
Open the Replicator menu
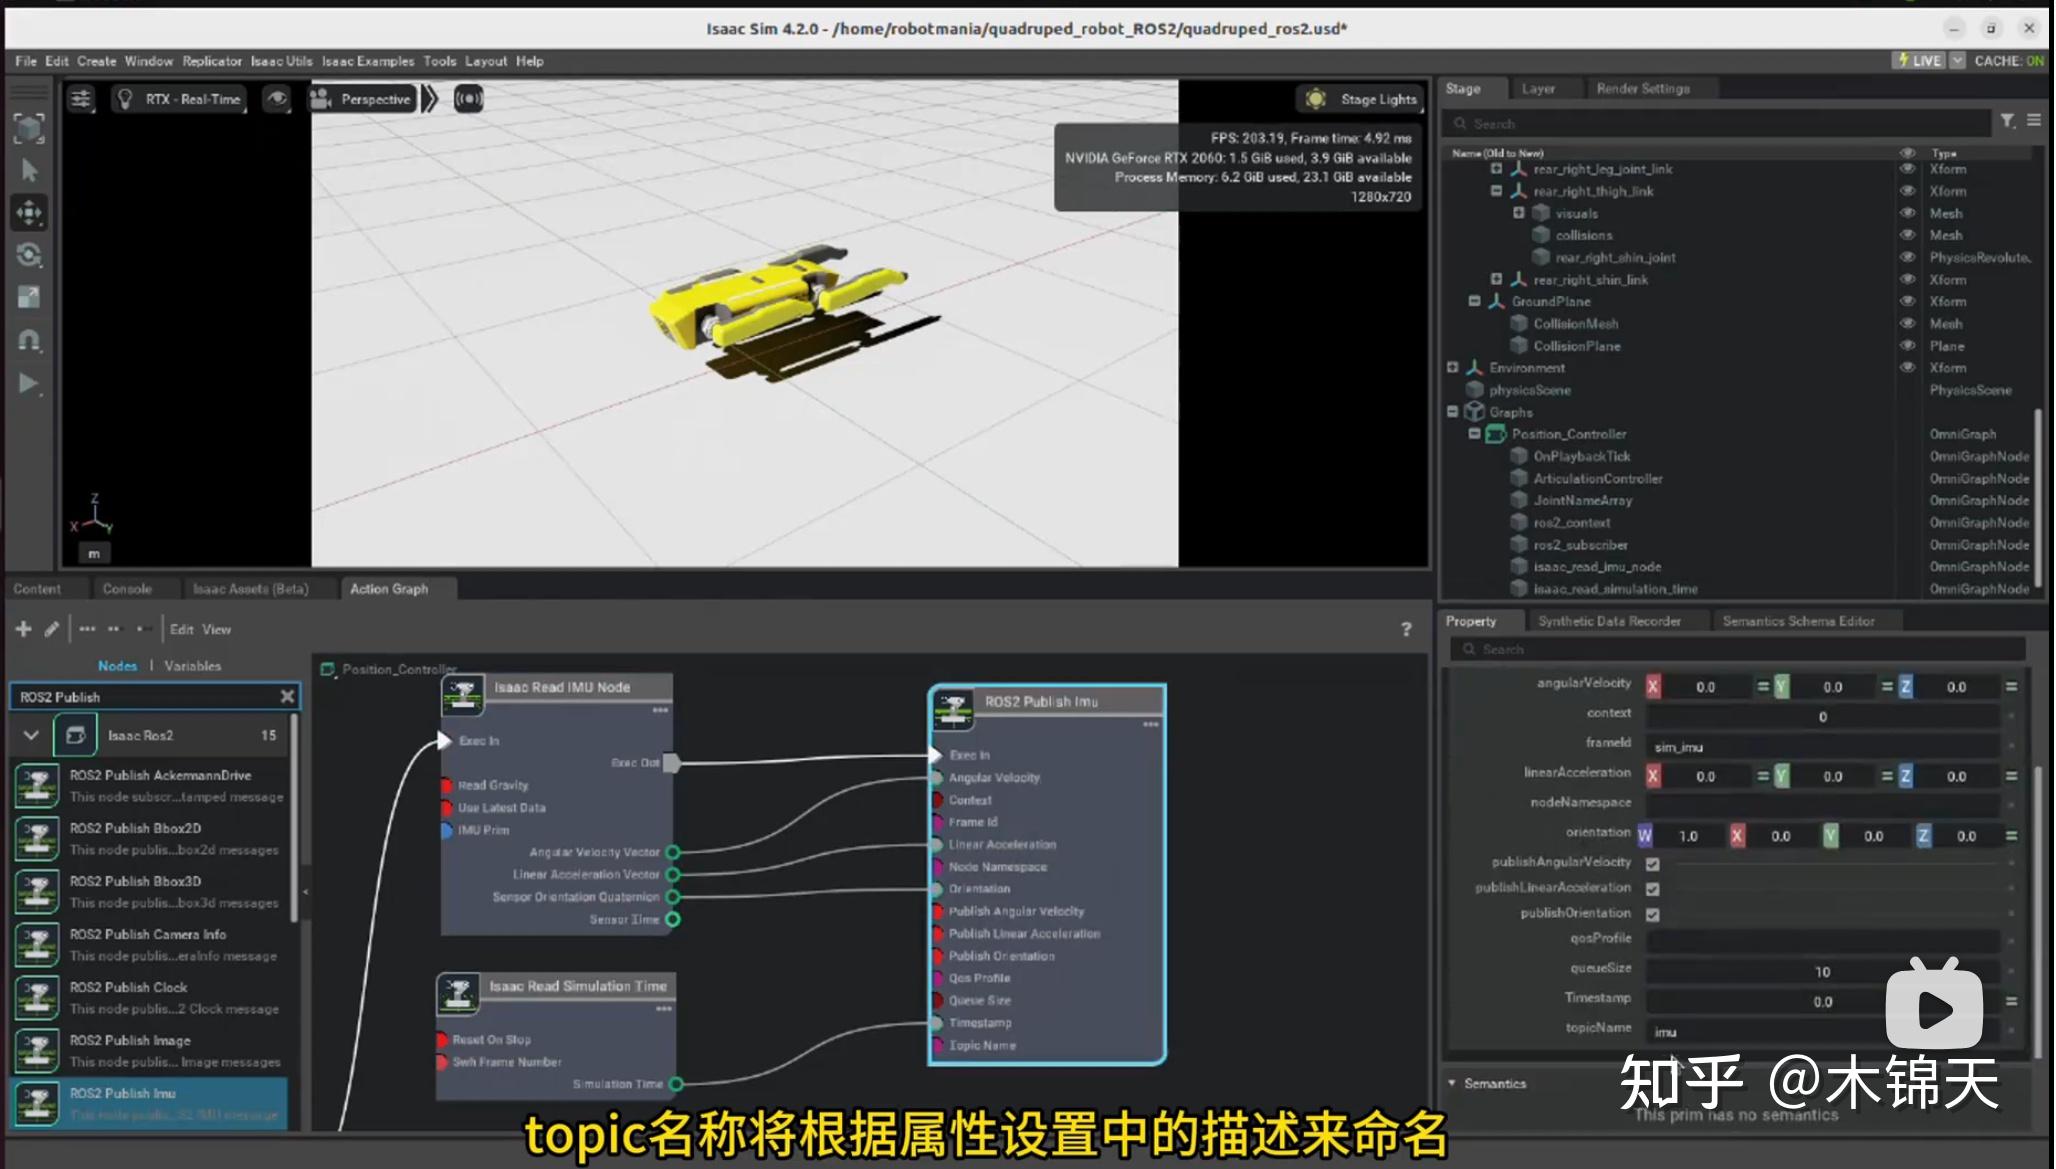211,61
